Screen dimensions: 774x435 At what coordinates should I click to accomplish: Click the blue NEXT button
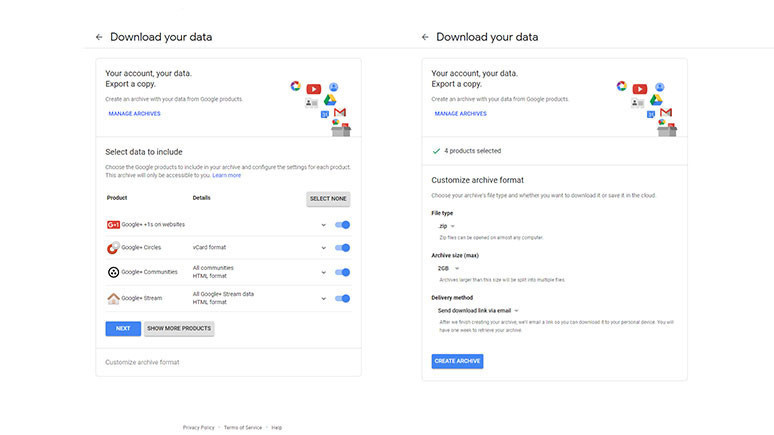pyautogui.click(x=123, y=328)
